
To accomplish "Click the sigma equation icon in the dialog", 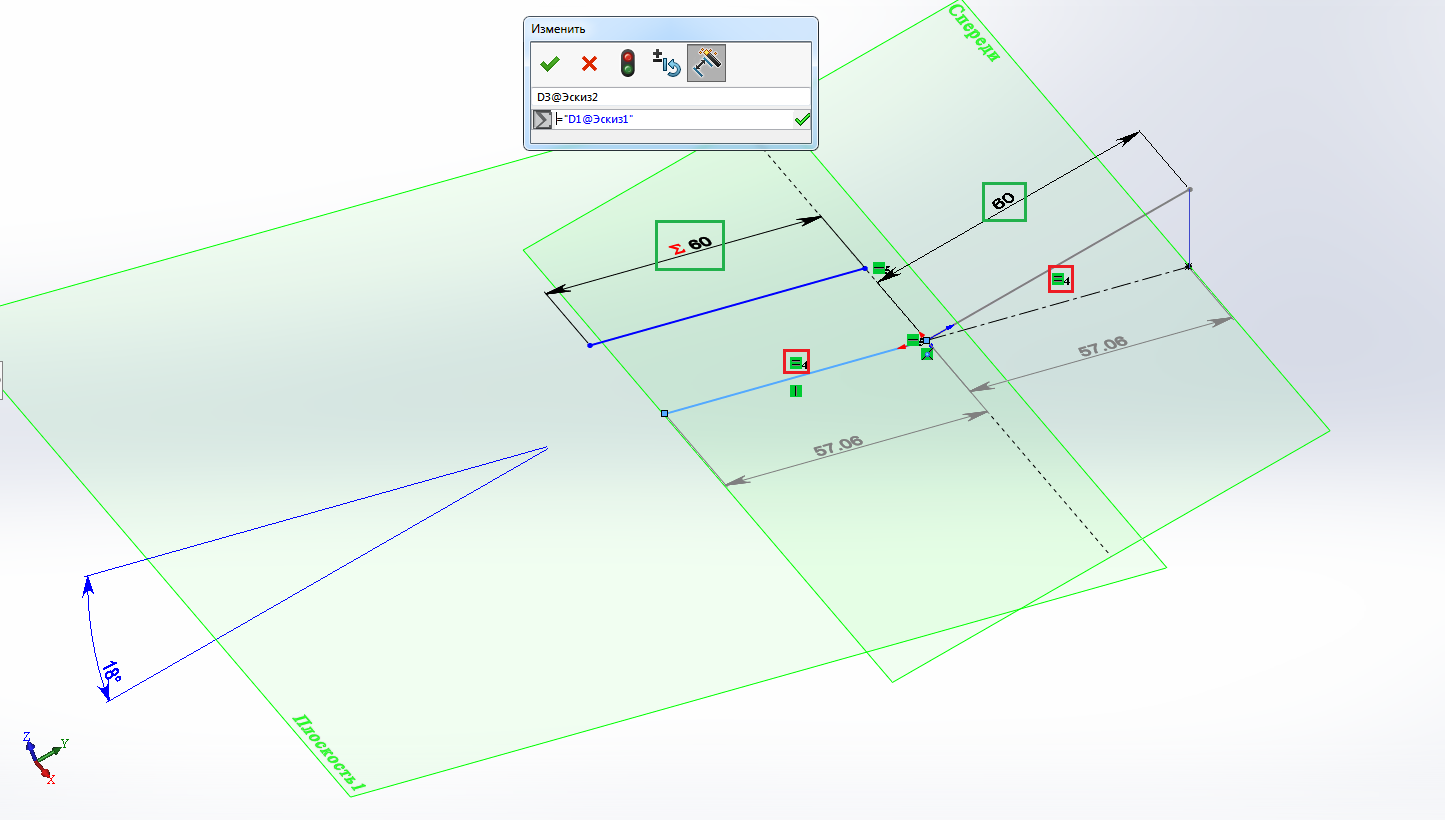I will pyautogui.click(x=542, y=119).
